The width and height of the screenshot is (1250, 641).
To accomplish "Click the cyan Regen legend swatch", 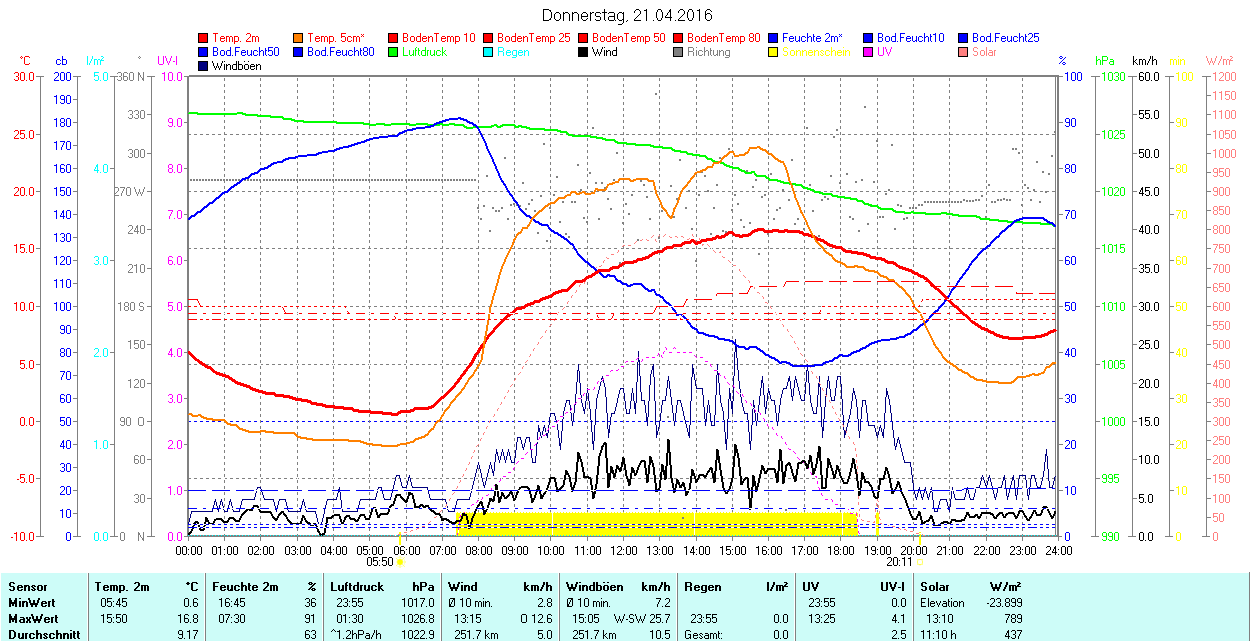I will pyautogui.click(x=488, y=52).
